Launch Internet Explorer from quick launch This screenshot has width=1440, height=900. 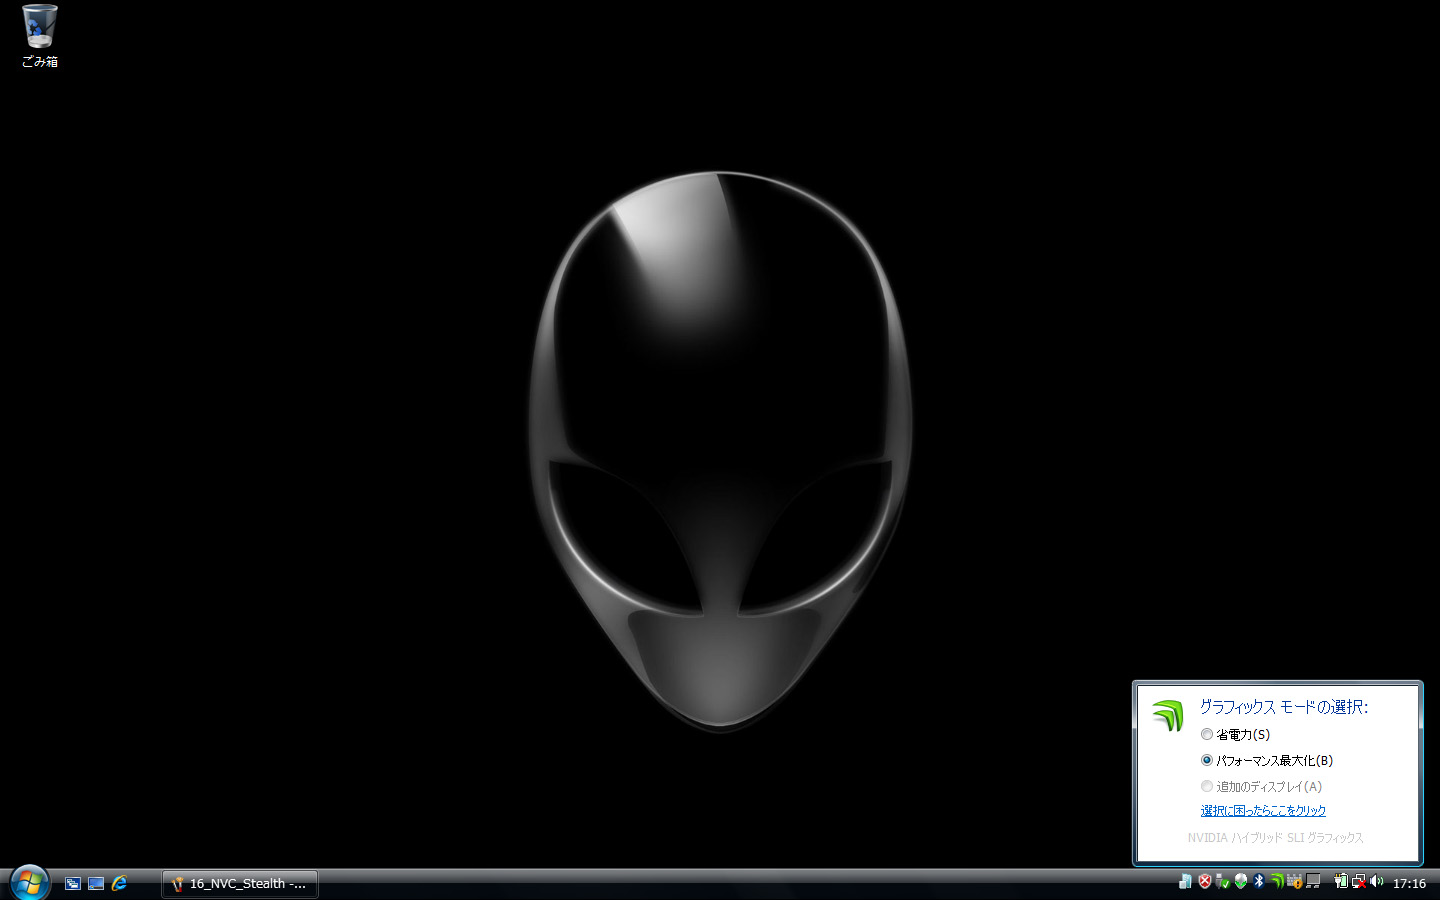(x=120, y=883)
